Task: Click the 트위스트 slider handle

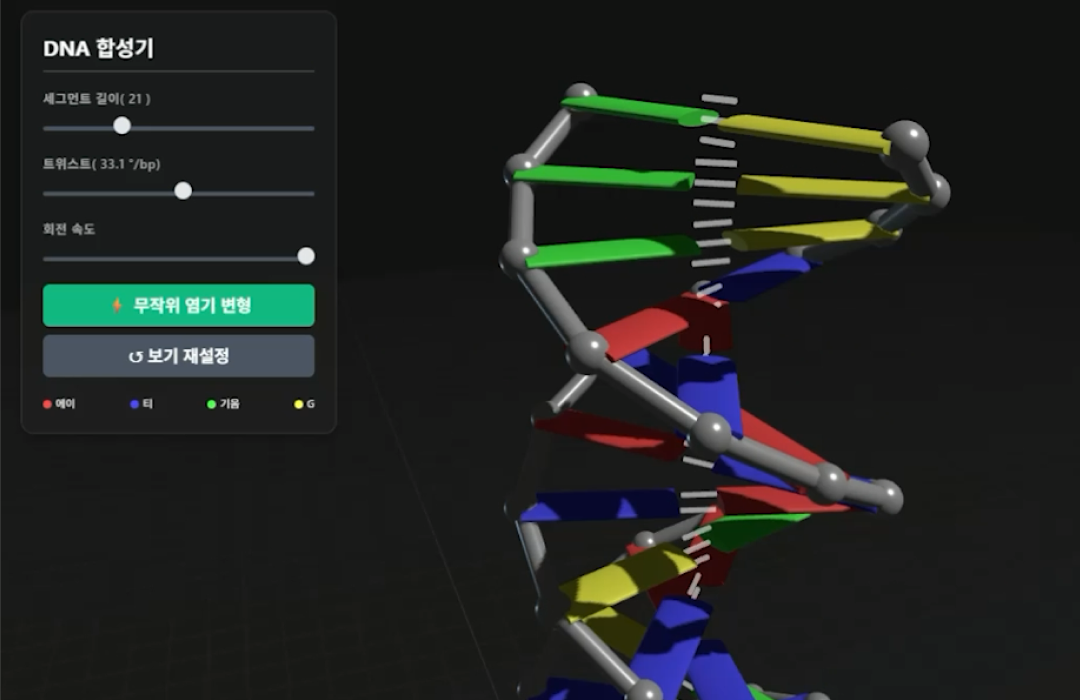Action: [183, 191]
